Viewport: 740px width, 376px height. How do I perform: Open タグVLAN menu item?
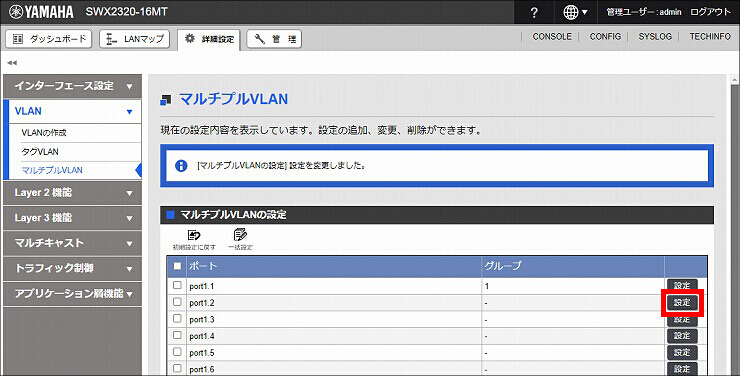40,152
